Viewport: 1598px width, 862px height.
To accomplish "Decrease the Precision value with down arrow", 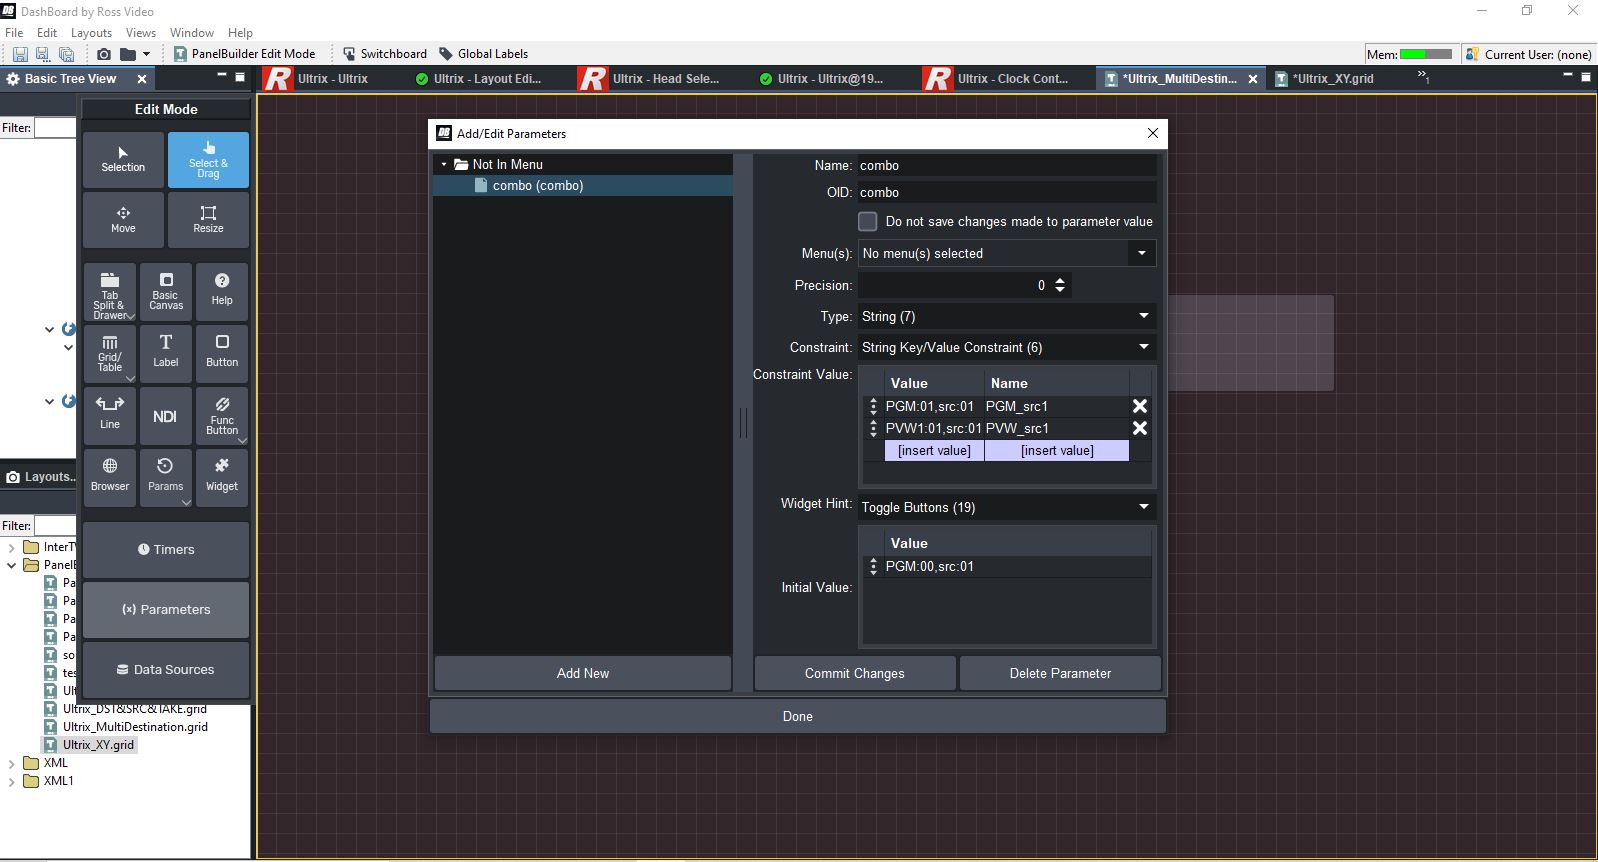I will [x=1060, y=290].
